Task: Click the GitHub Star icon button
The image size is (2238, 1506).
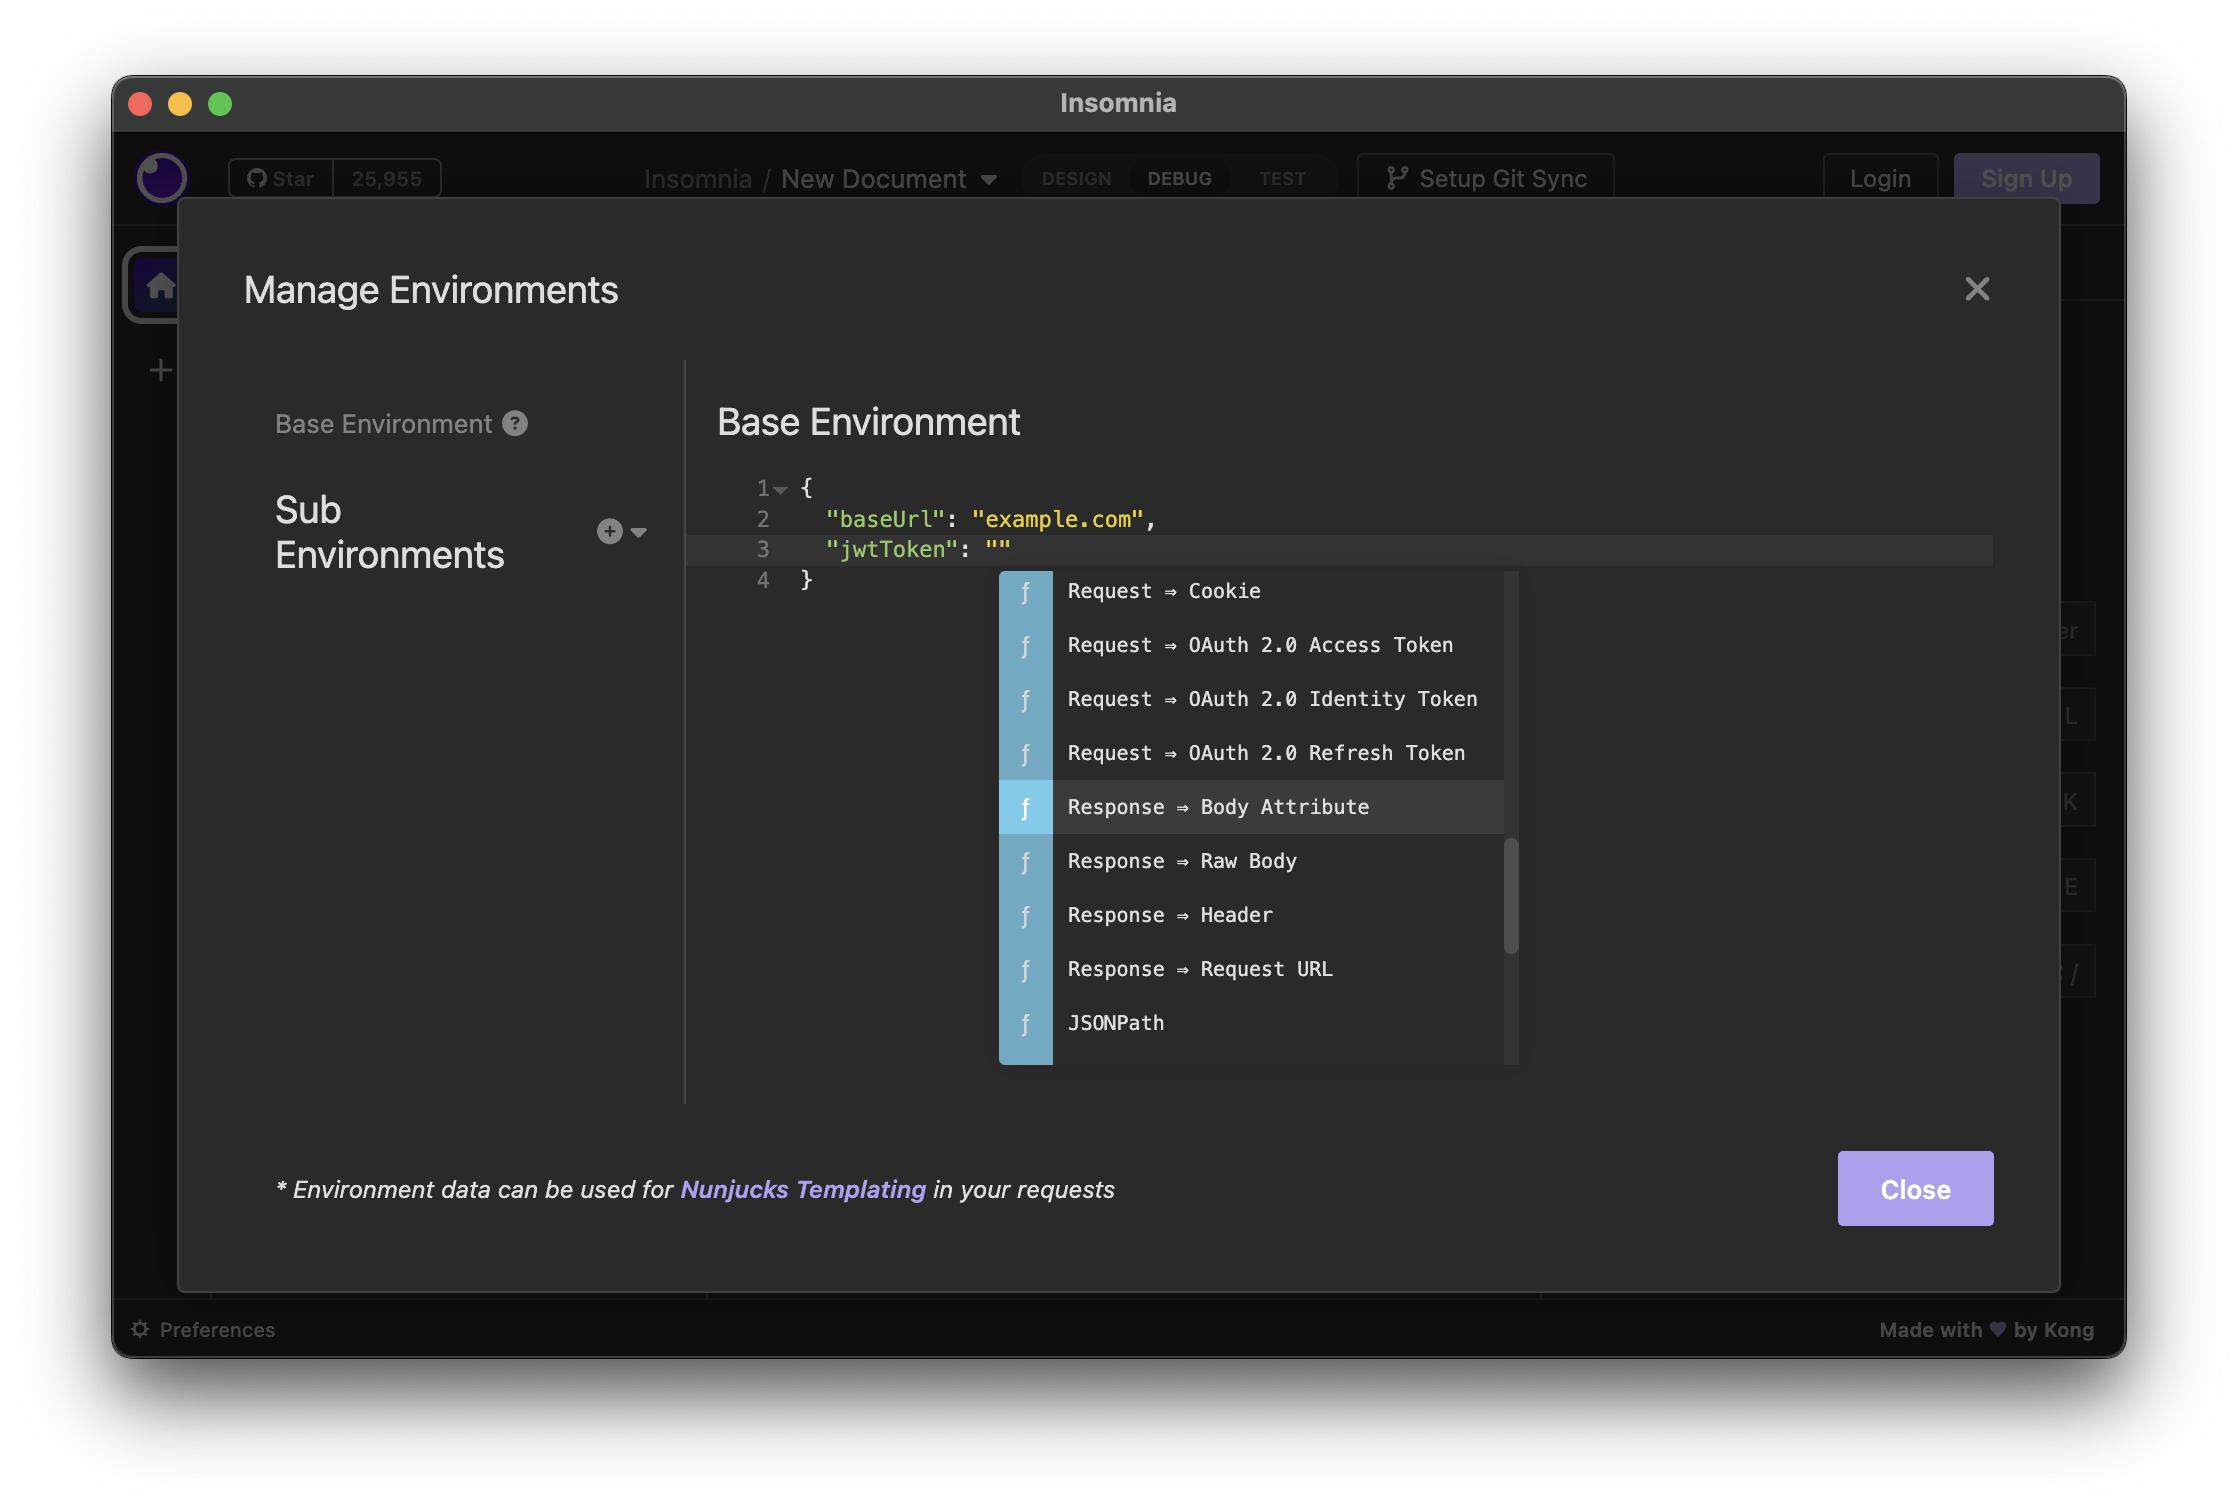Action: pyautogui.click(x=280, y=179)
